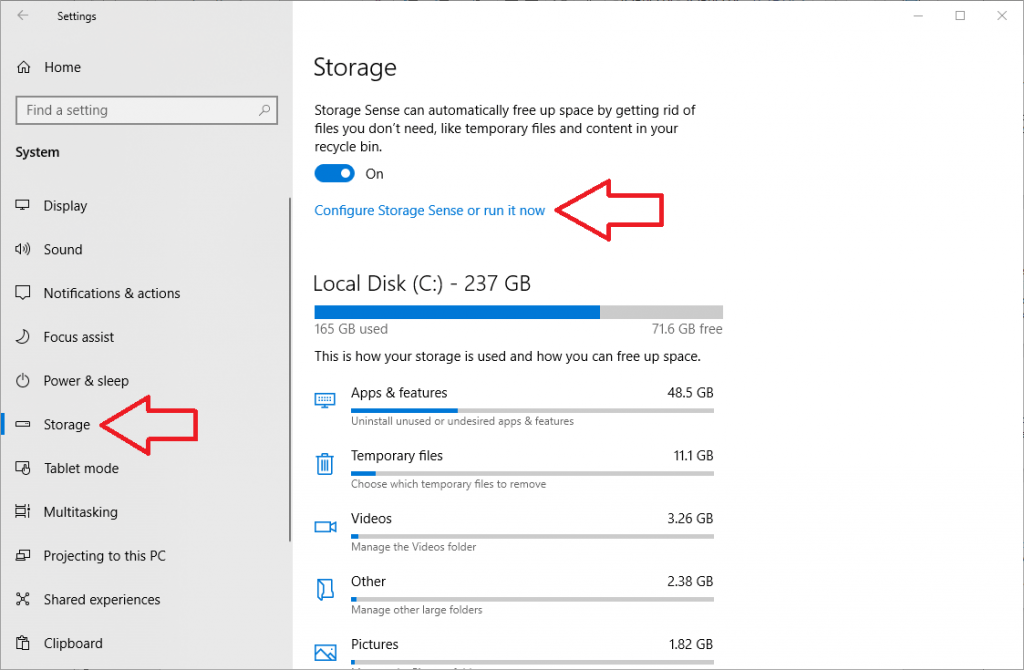The image size is (1024, 670).
Task: Click the Find a setting search box
Action: [x=146, y=110]
